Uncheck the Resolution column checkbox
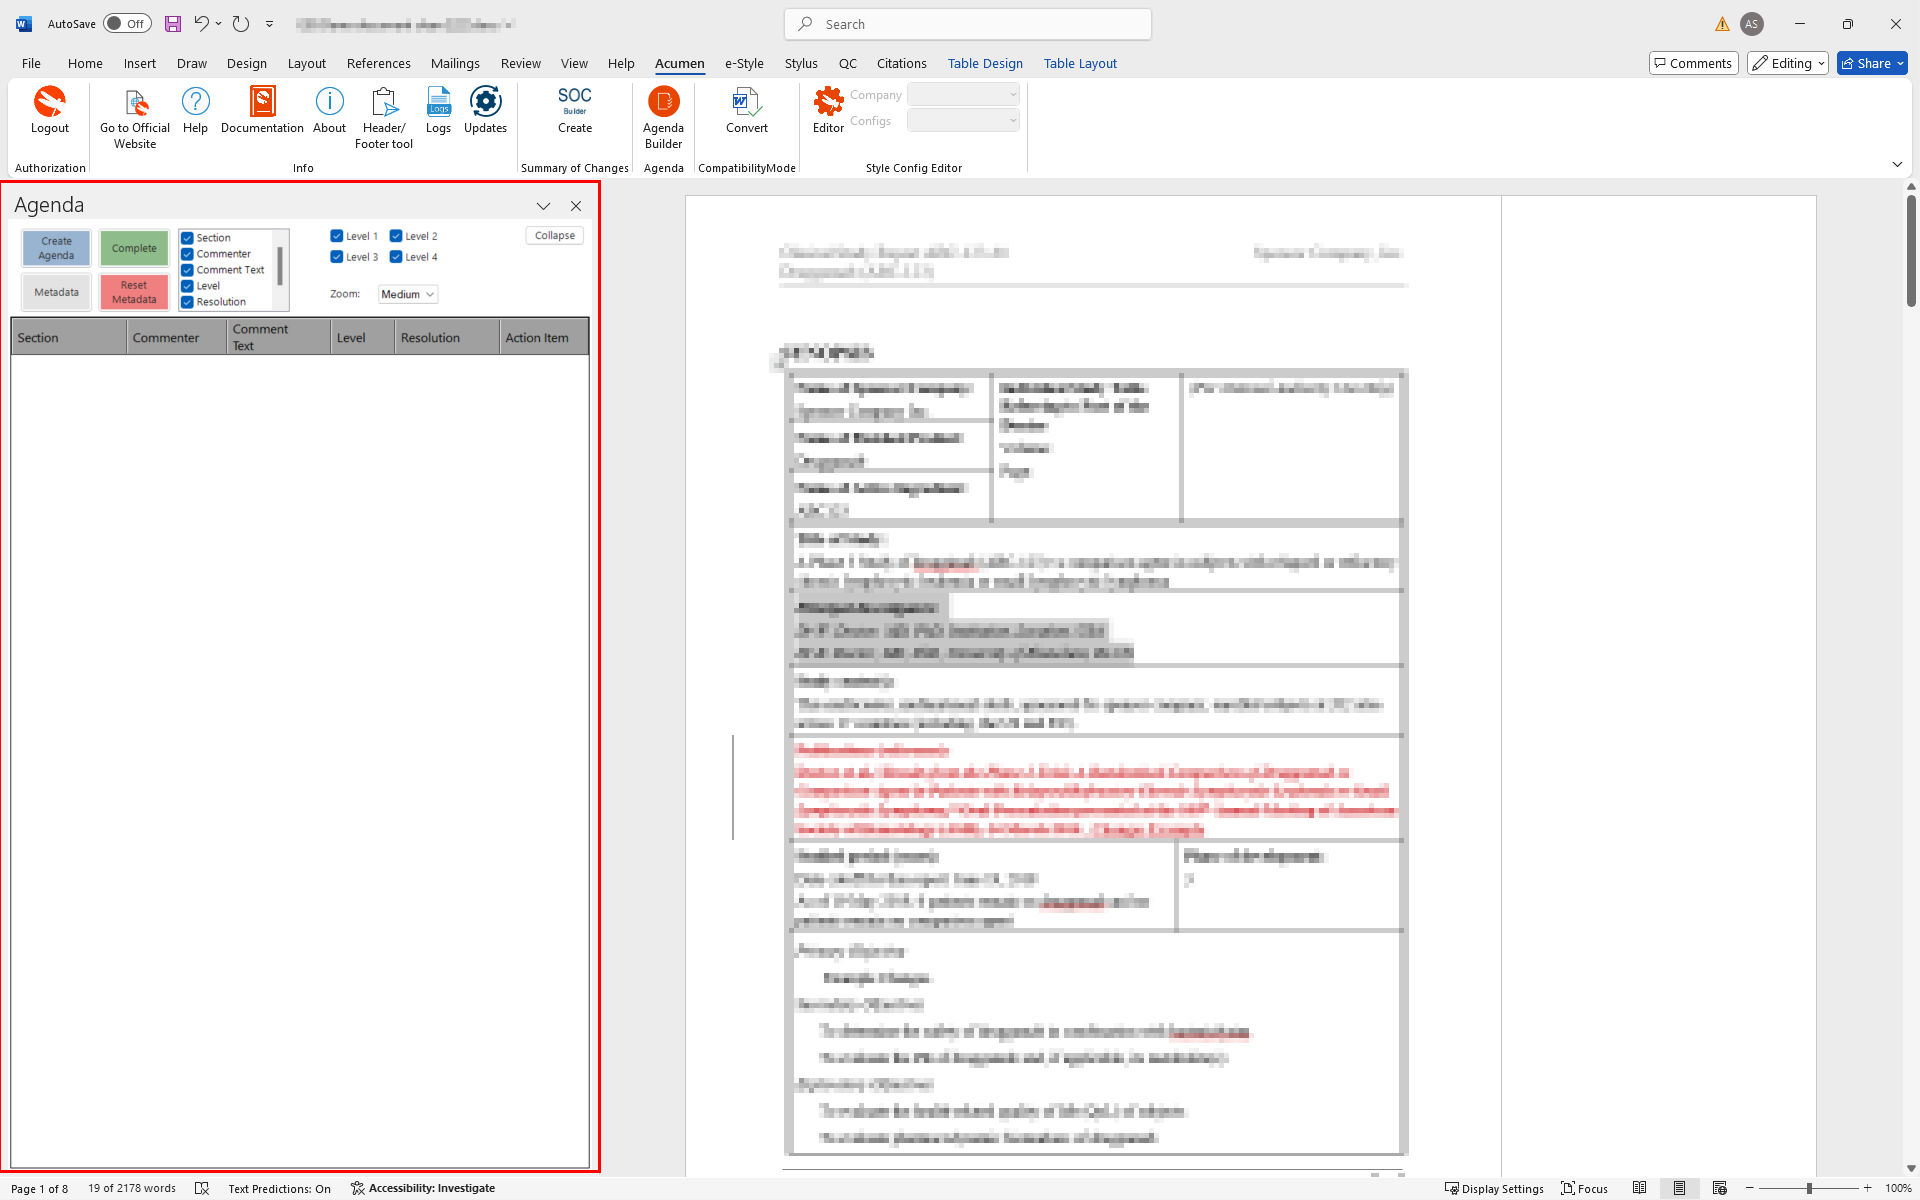The width and height of the screenshot is (1920, 1200). (187, 302)
